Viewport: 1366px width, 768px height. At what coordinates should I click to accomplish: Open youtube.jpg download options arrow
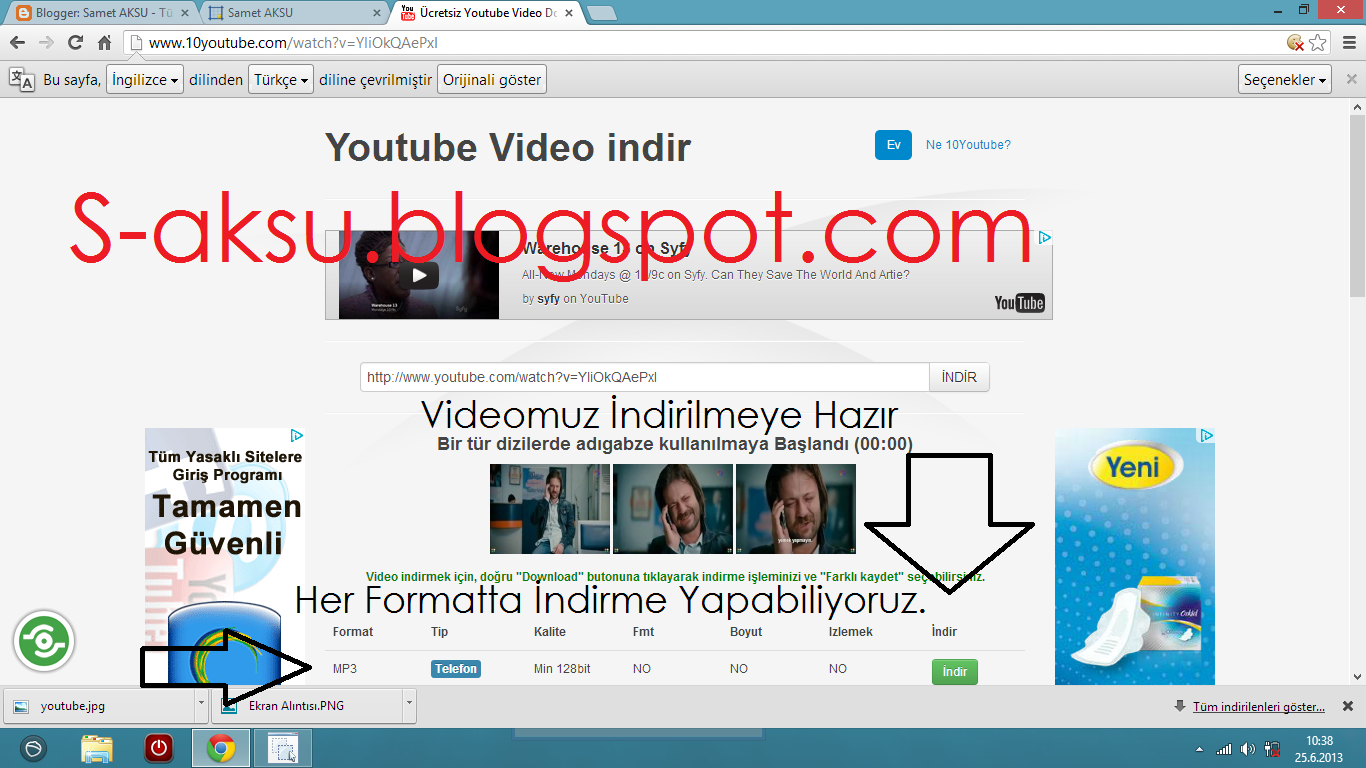[x=201, y=705]
